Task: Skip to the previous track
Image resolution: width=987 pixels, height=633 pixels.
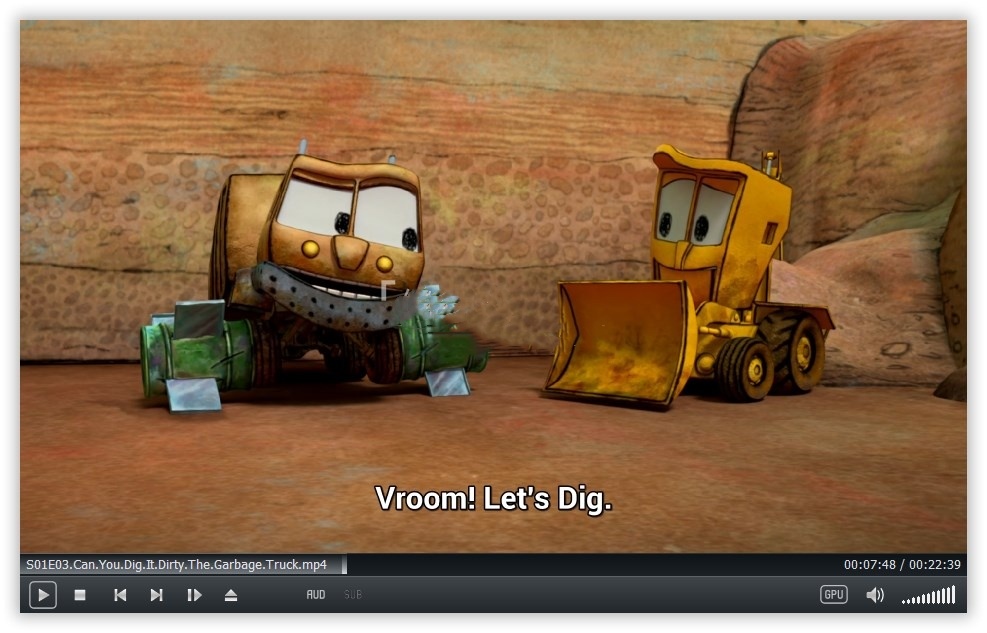Action: [120, 595]
